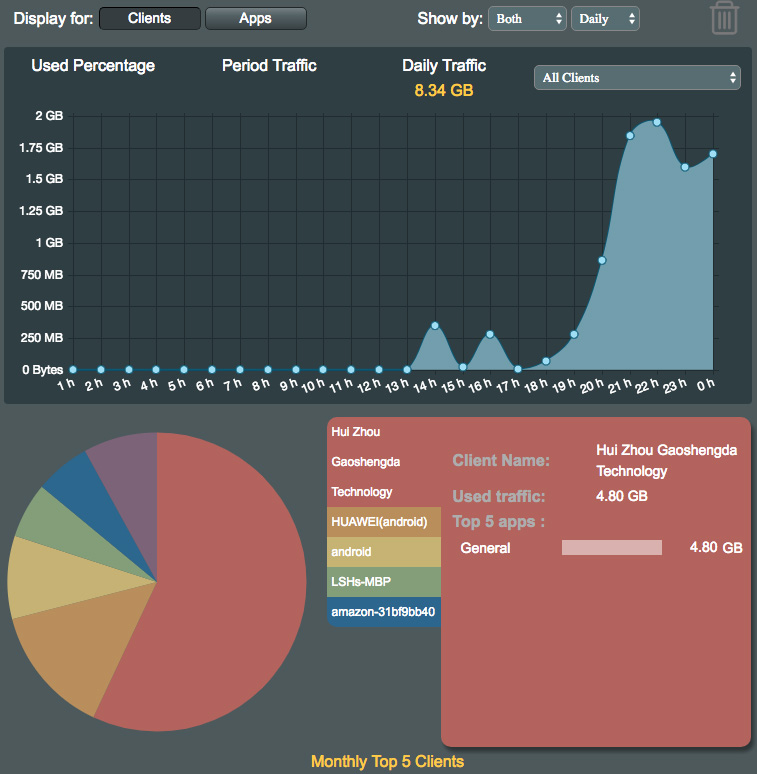Viewport: 757px width, 774px height.
Task: Select HUAWEI(android) client in legend
Action: point(383,522)
